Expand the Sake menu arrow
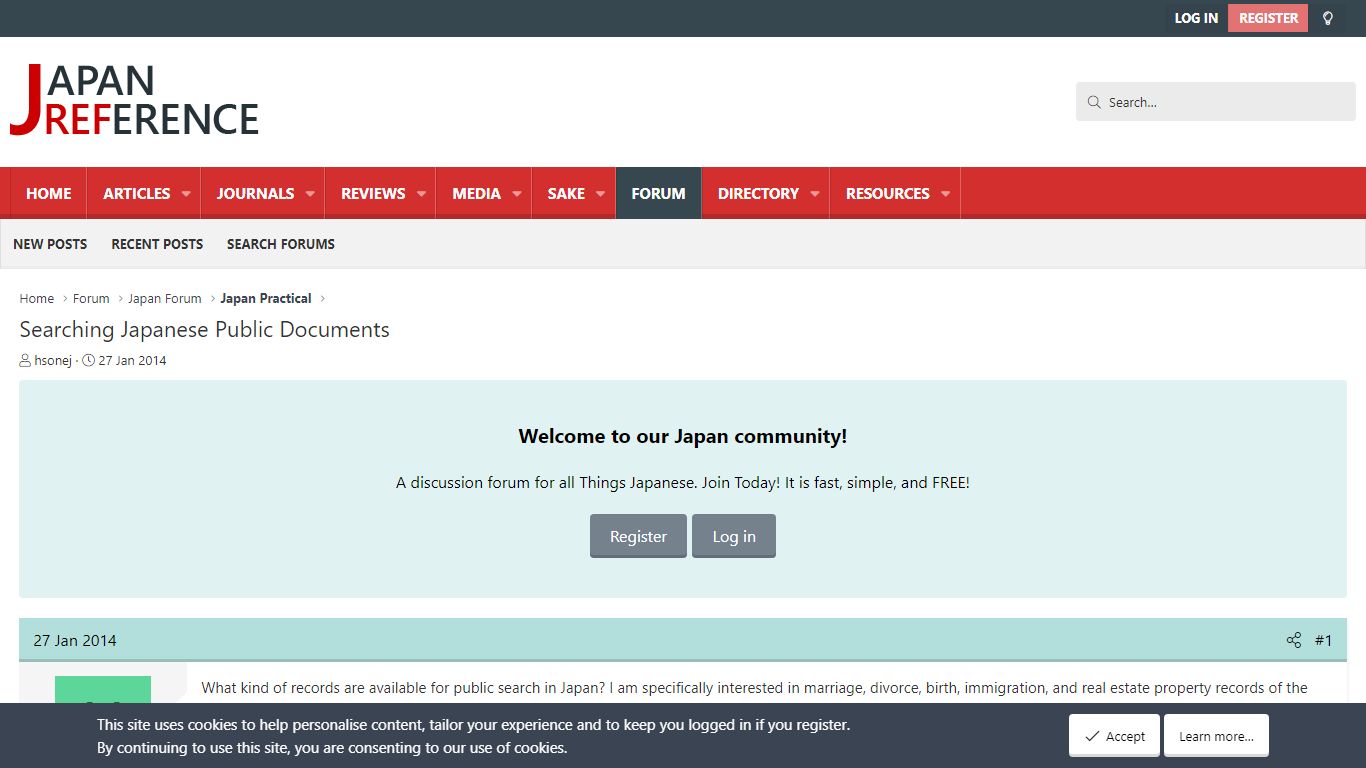 click(x=600, y=194)
